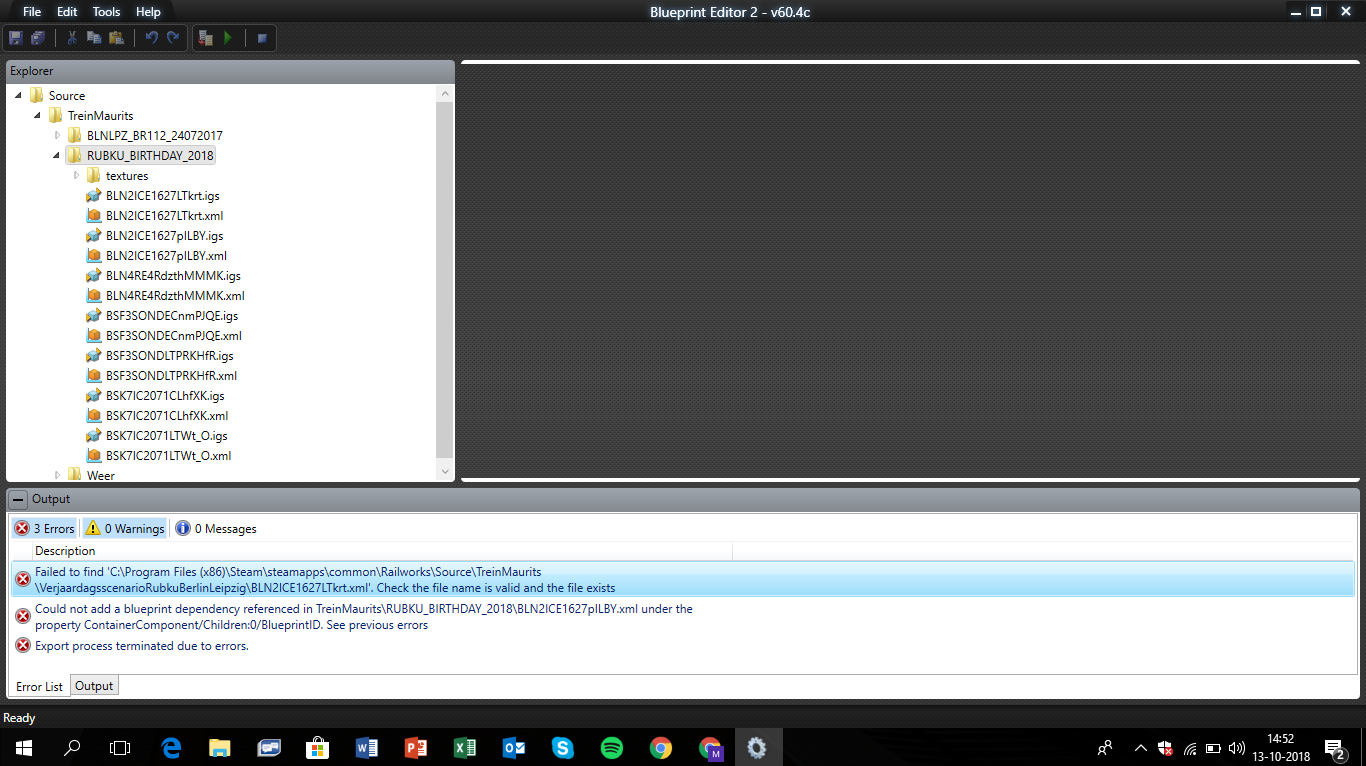Collapse the Source folder tree arrow
Viewport: 1366px width, 766px height.
point(19,95)
